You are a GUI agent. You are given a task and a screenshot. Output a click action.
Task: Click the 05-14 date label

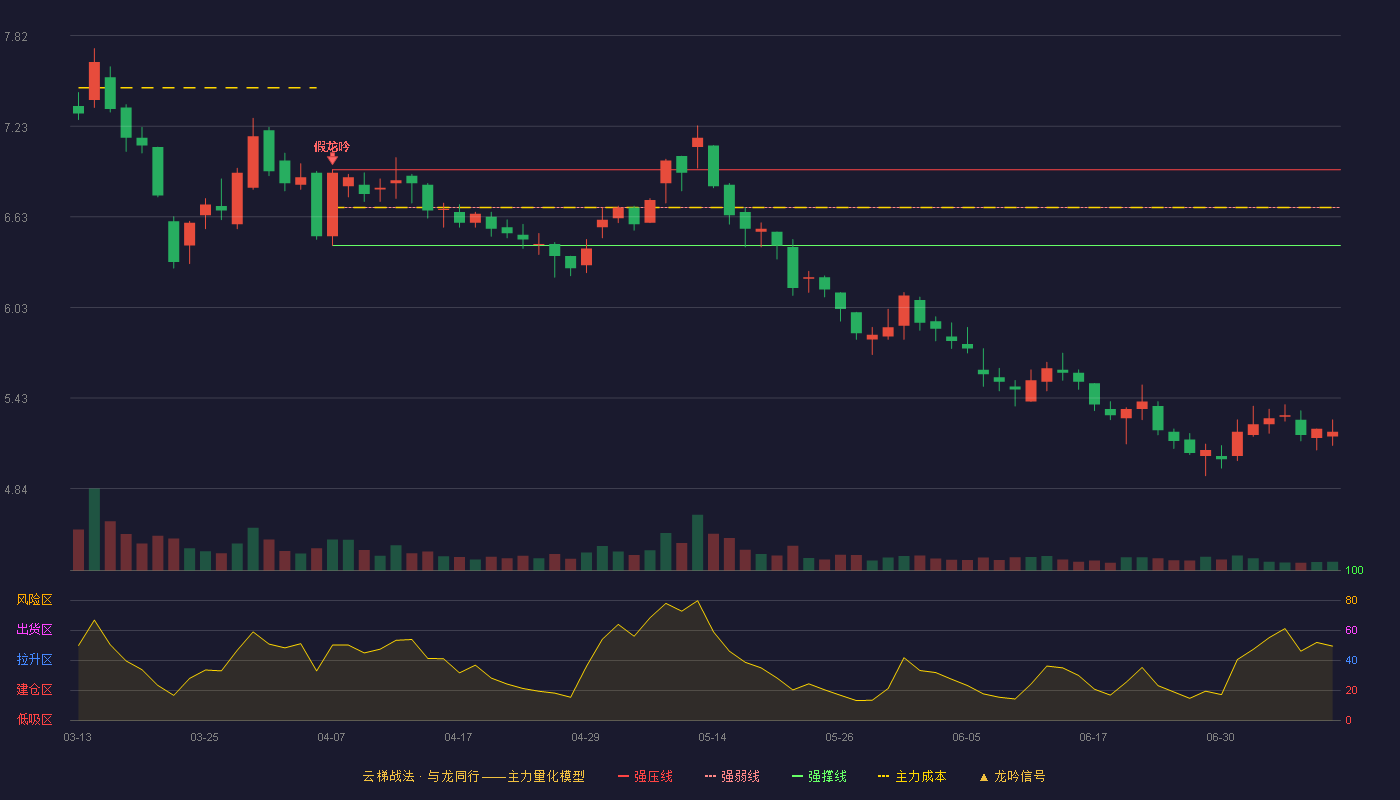[712, 737]
